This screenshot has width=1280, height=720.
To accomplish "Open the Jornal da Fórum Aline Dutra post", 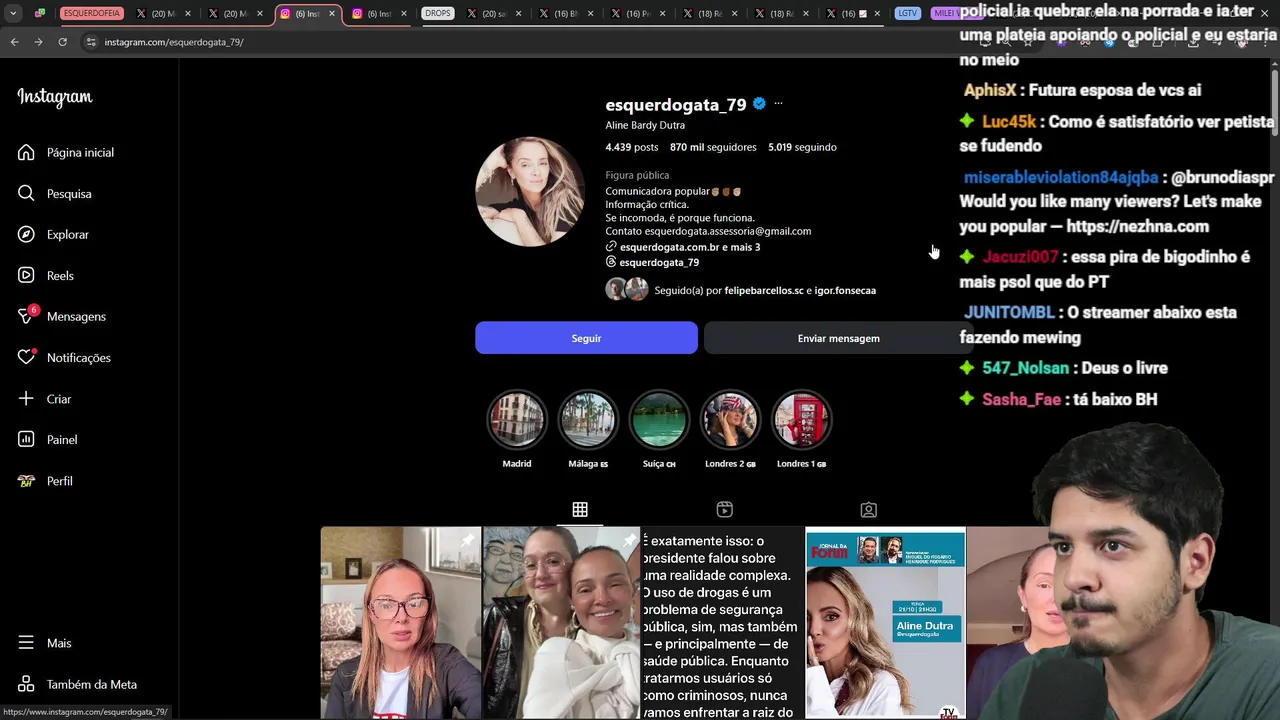I will (886, 622).
